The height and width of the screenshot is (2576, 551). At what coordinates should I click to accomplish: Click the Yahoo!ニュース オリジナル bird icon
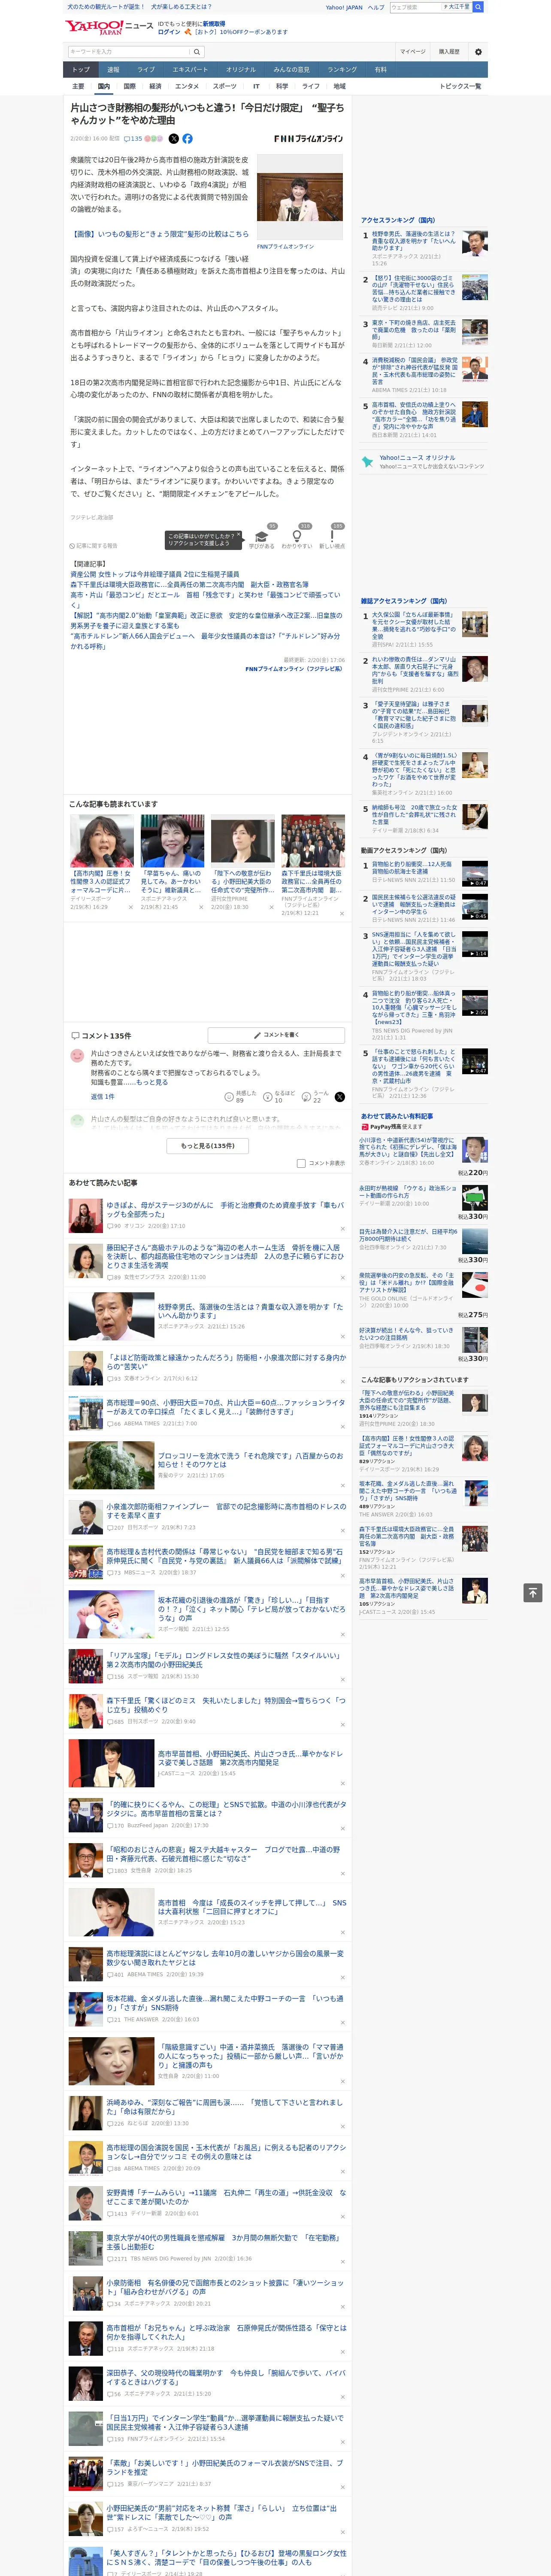[368, 462]
